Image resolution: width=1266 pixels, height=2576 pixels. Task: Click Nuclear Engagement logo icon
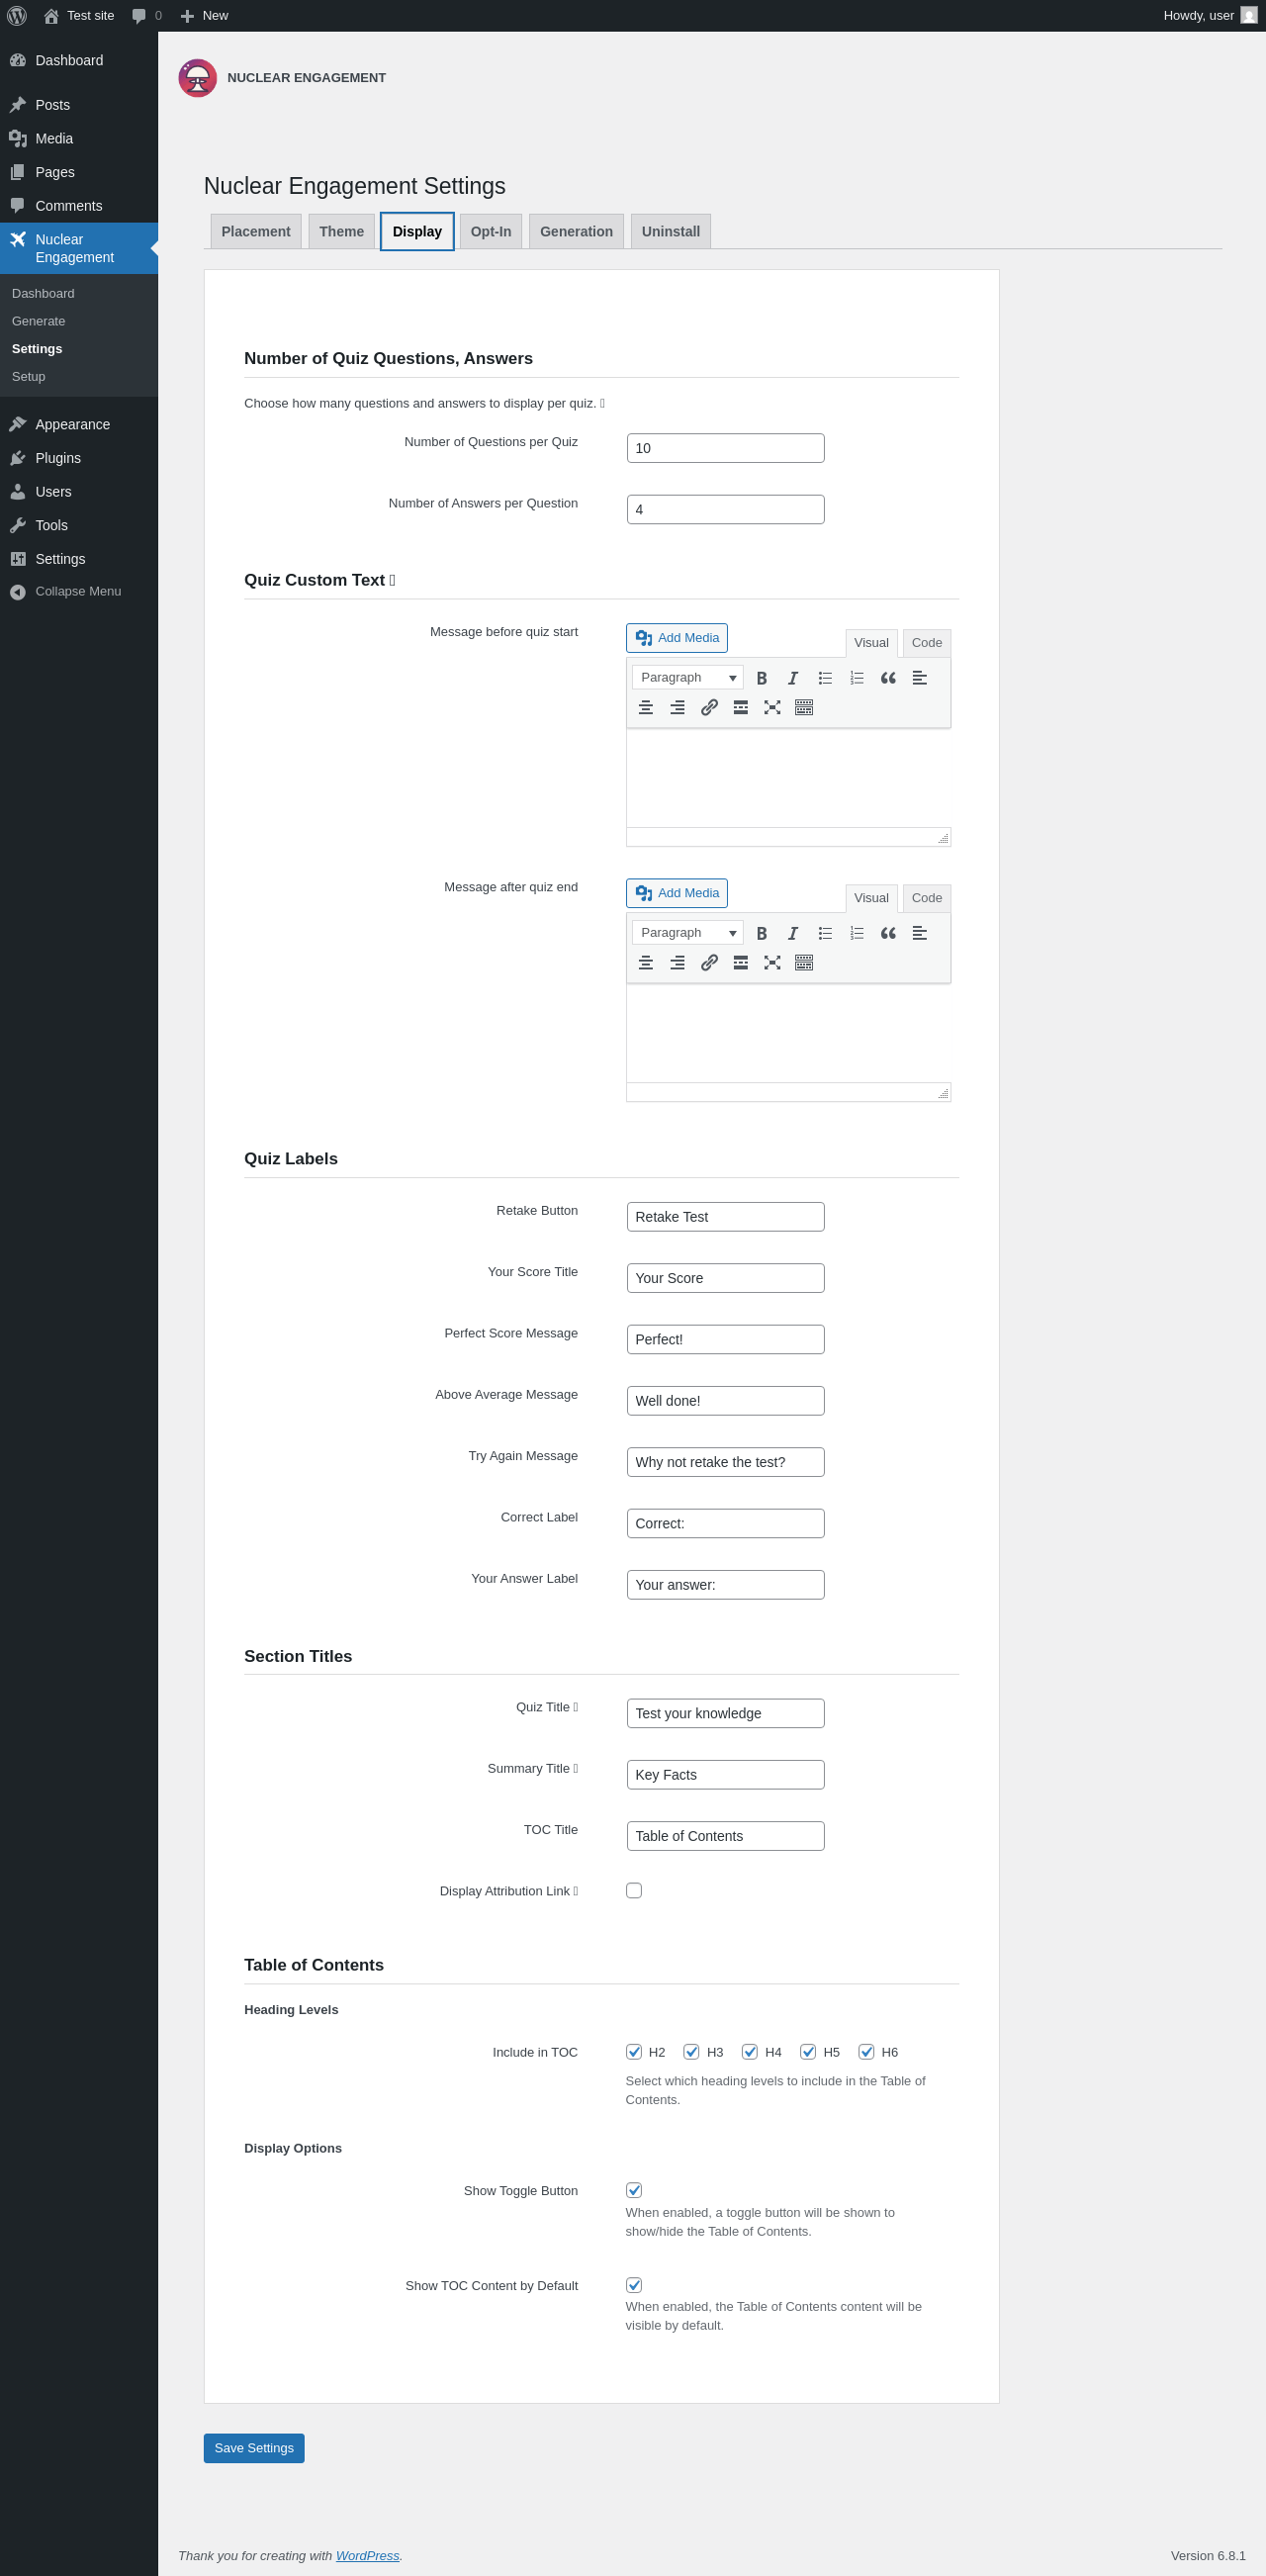point(198,78)
